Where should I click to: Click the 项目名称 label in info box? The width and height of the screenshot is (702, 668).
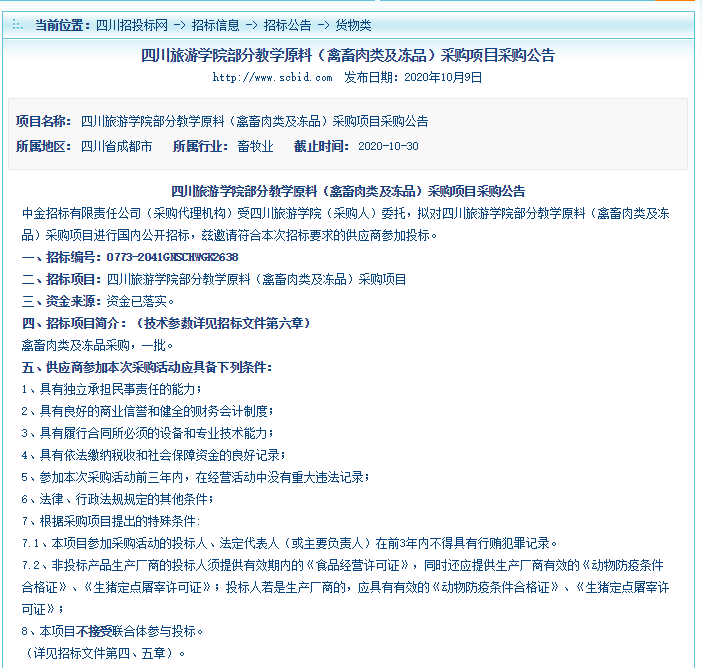pyautogui.click(x=43, y=121)
